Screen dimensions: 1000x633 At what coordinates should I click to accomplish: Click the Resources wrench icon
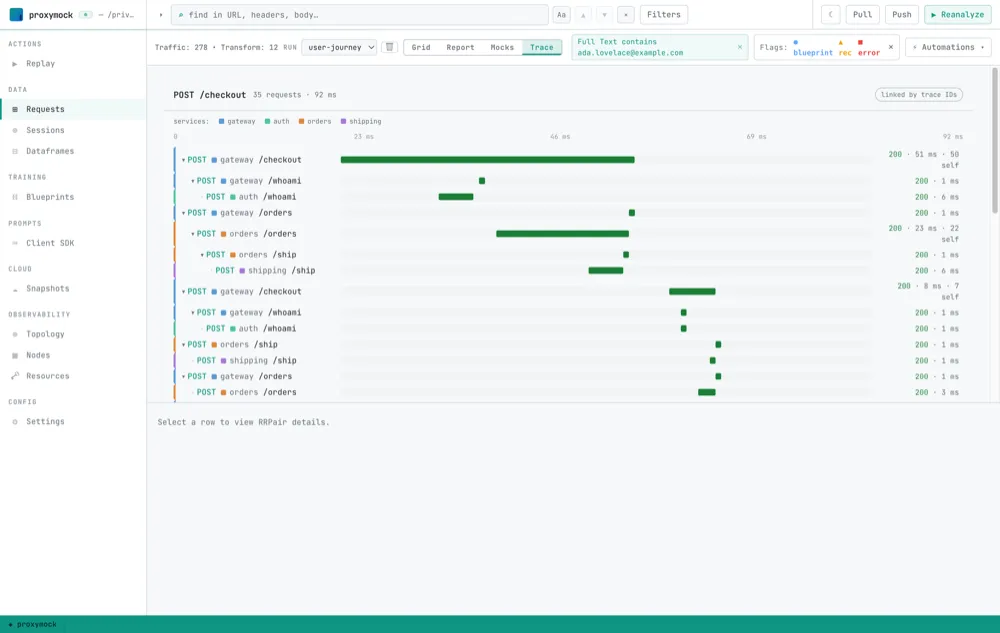(15, 376)
